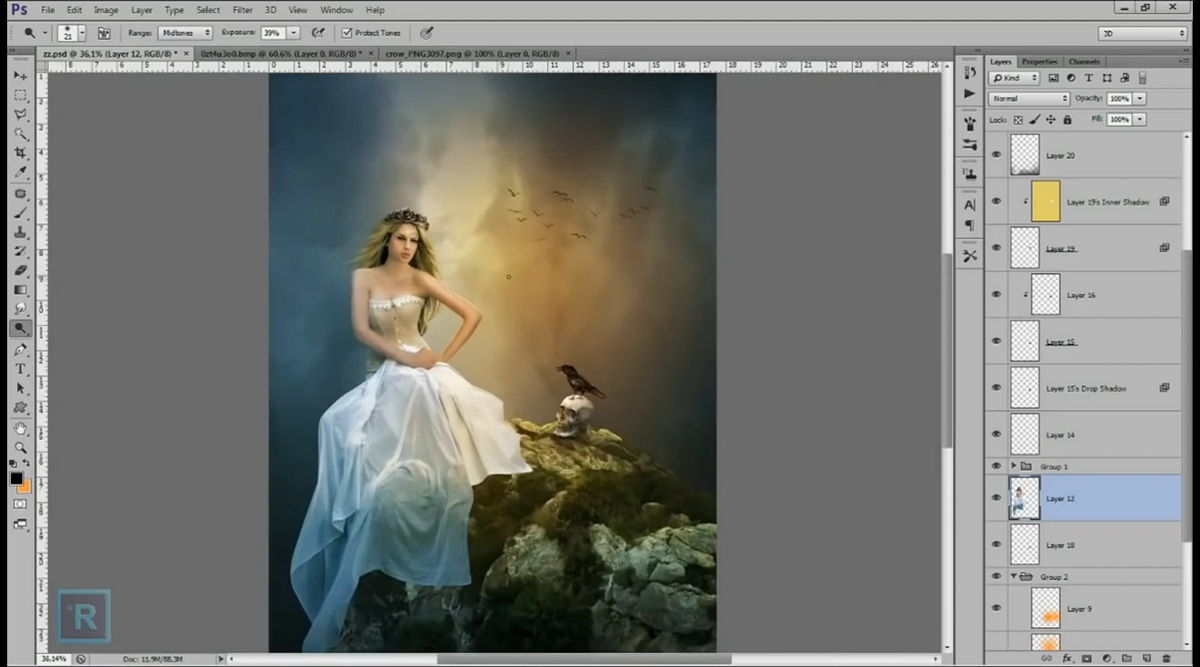The image size is (1200, 667).
Task: Select the Eraser tool
Action: 20,270
